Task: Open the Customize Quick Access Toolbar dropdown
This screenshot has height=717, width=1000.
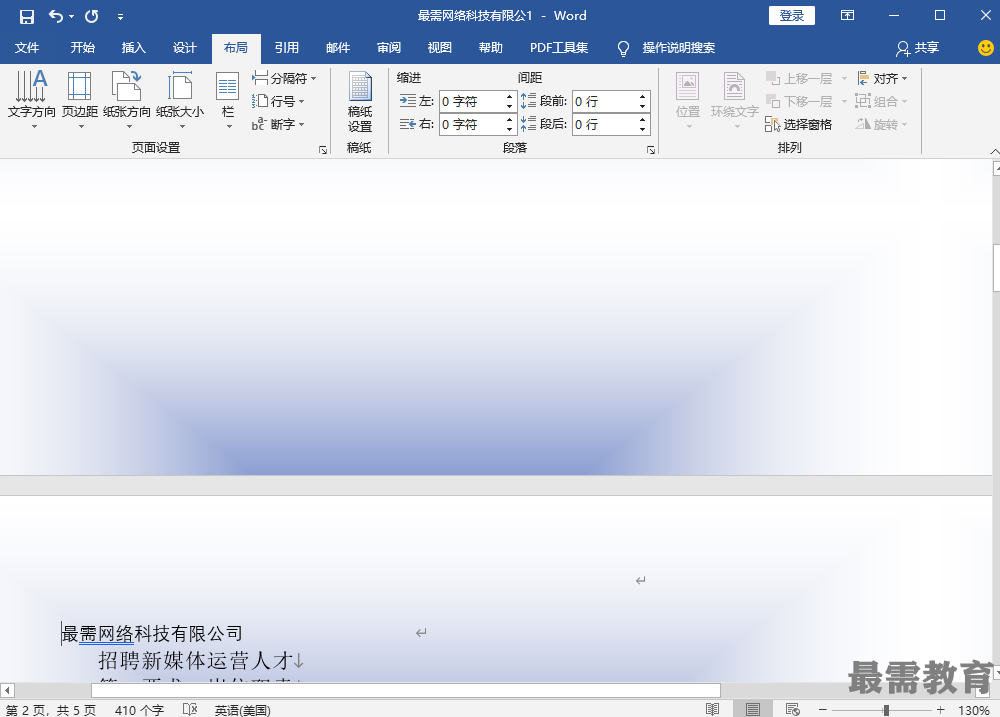Action: (x=120, y=17)
